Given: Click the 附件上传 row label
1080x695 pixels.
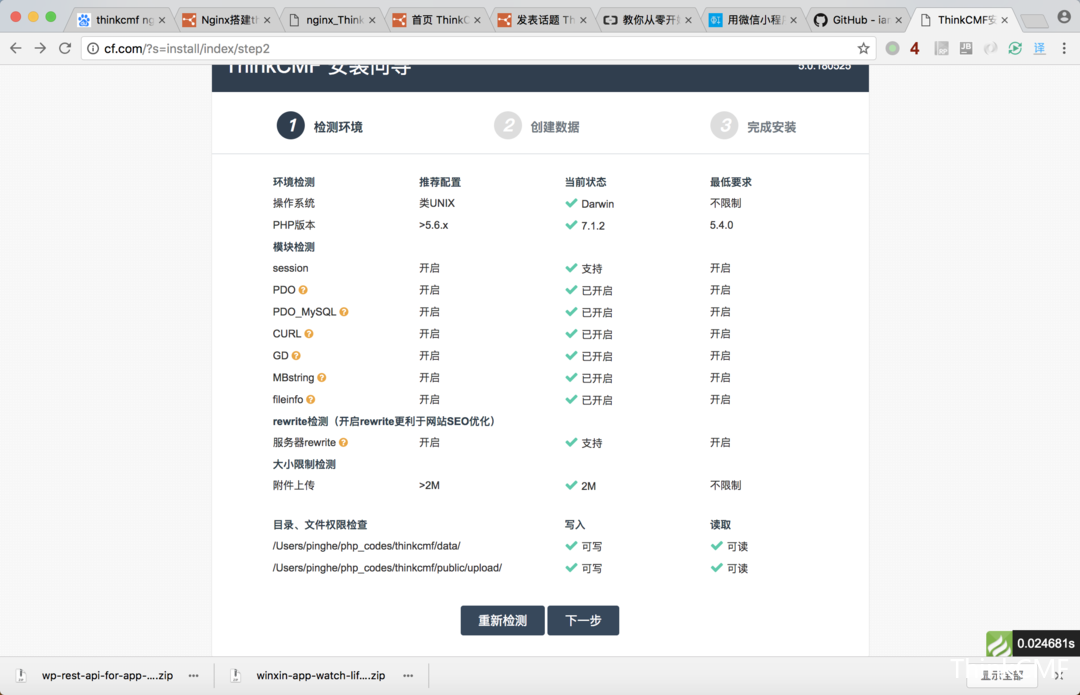Looking at the screenshot, I should pyautogui.click(x=294, y=486).
